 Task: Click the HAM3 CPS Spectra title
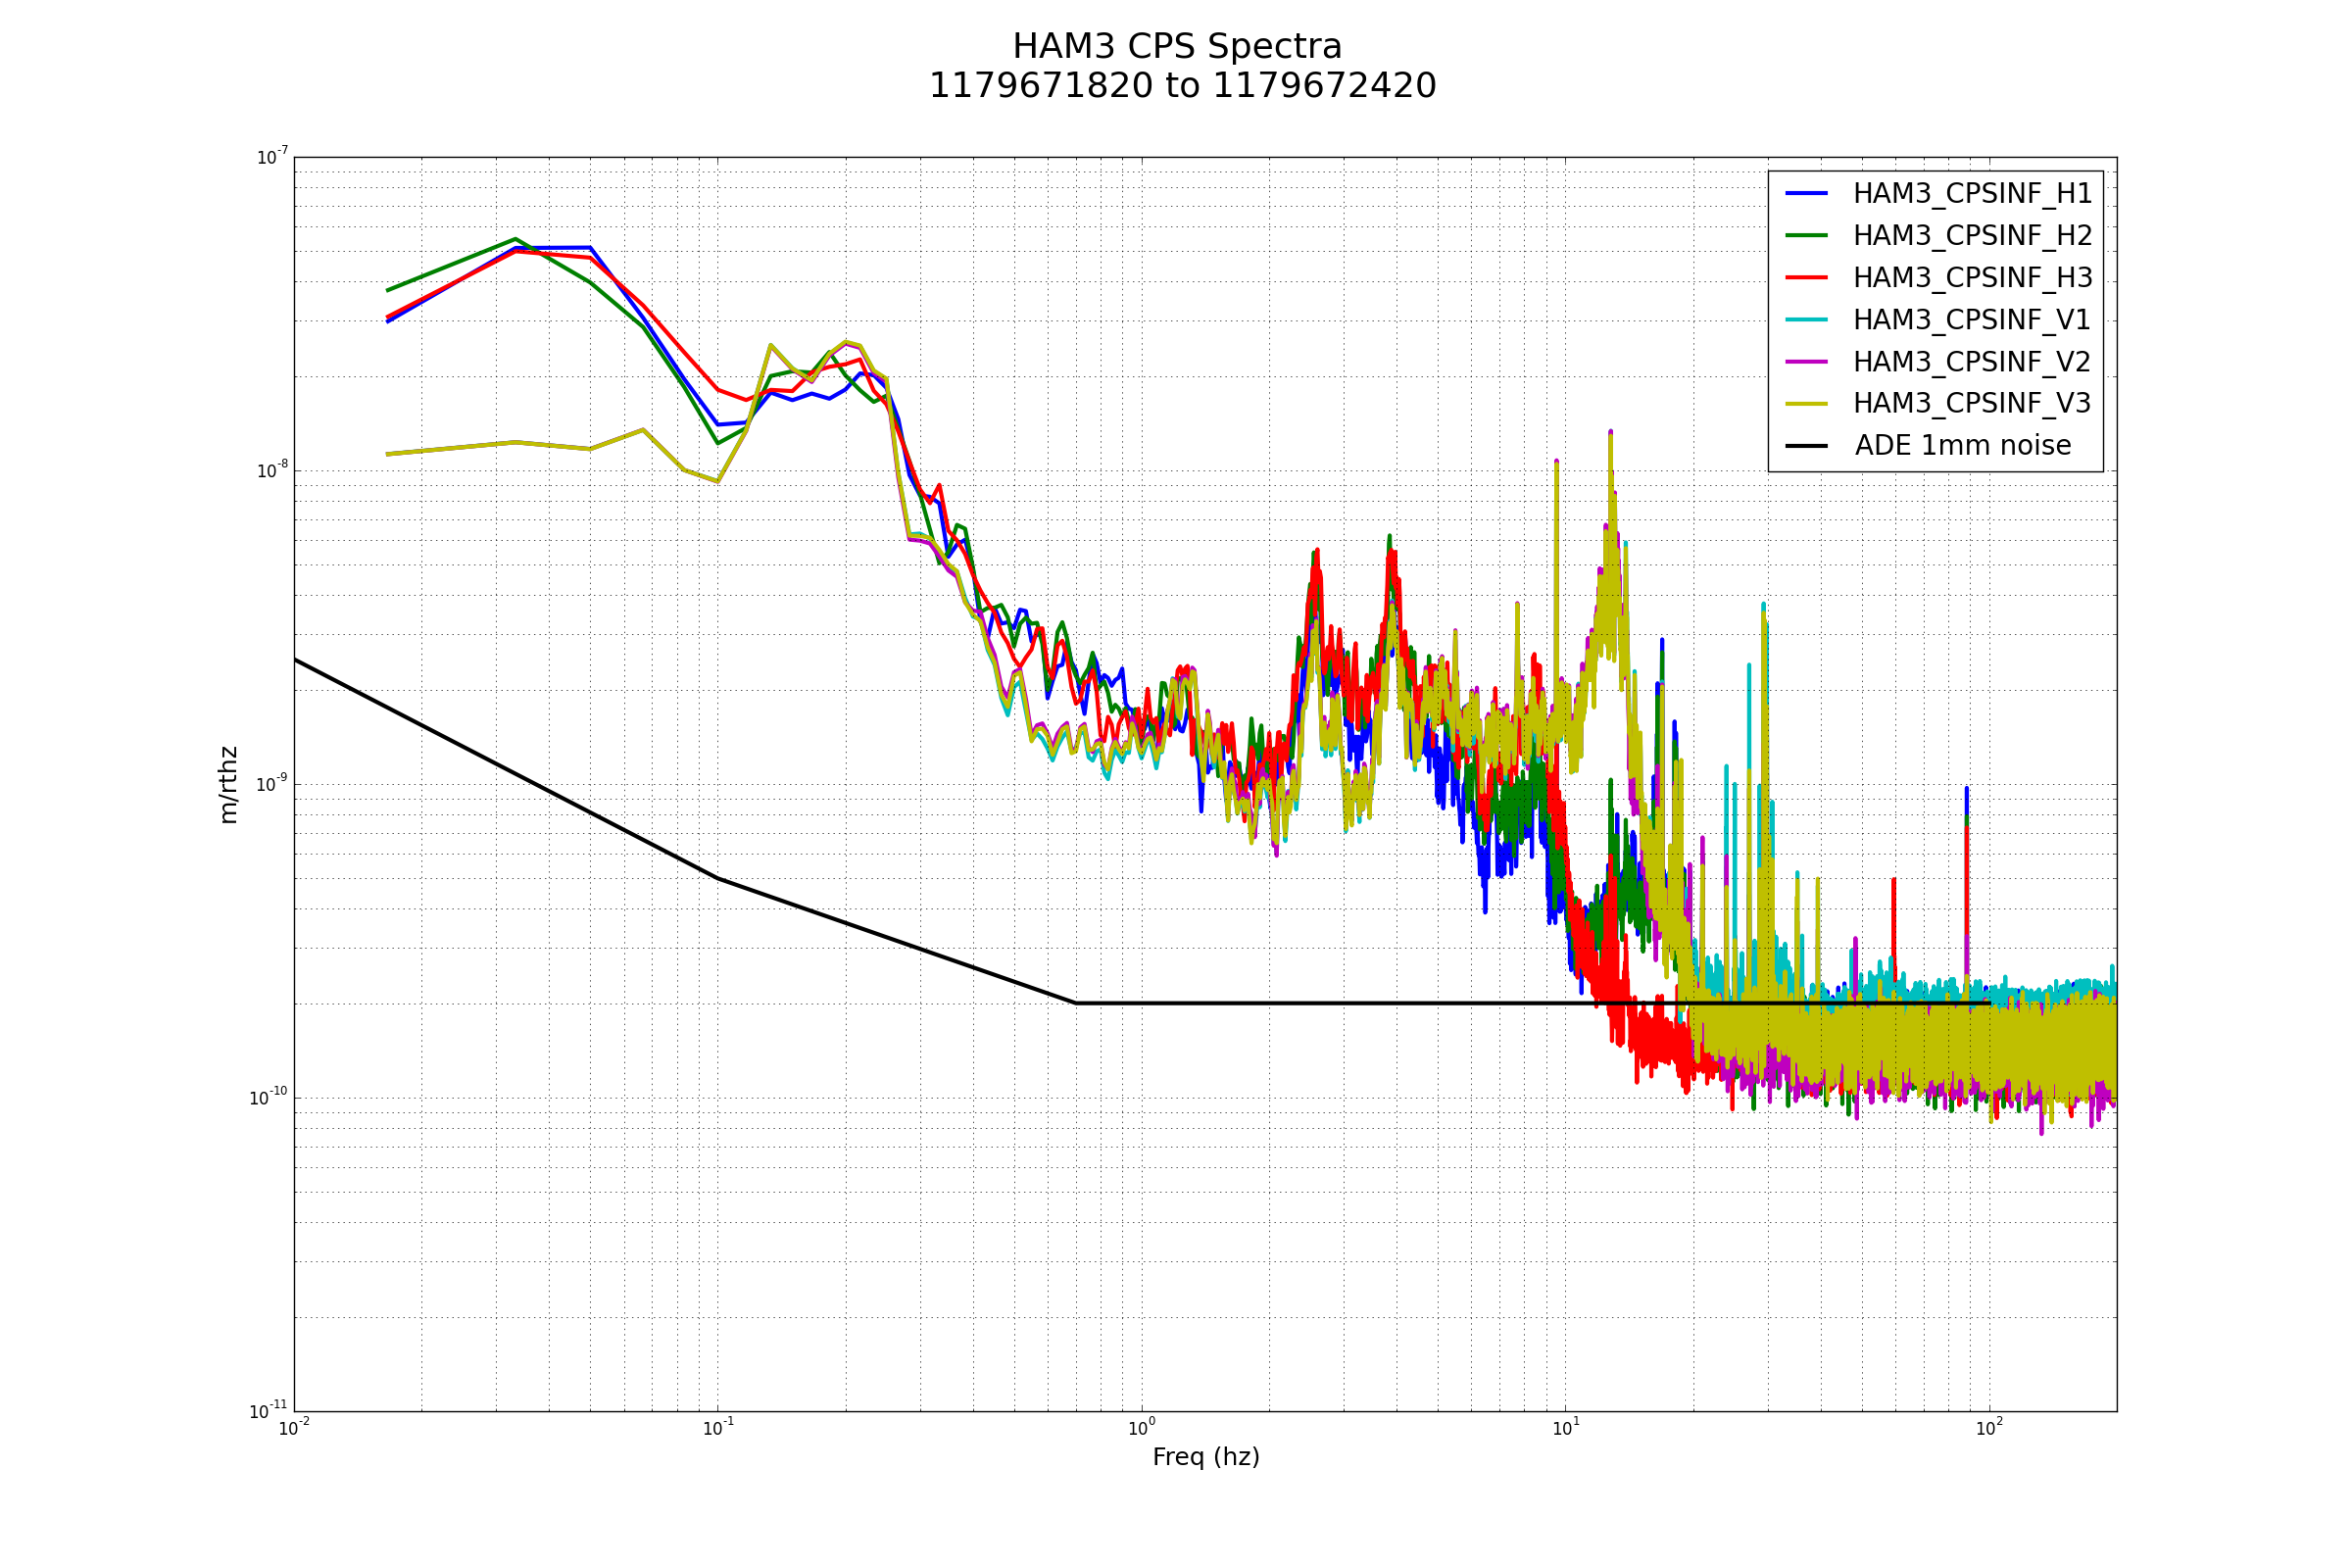pyautogui.click(x=1177, y=47)
